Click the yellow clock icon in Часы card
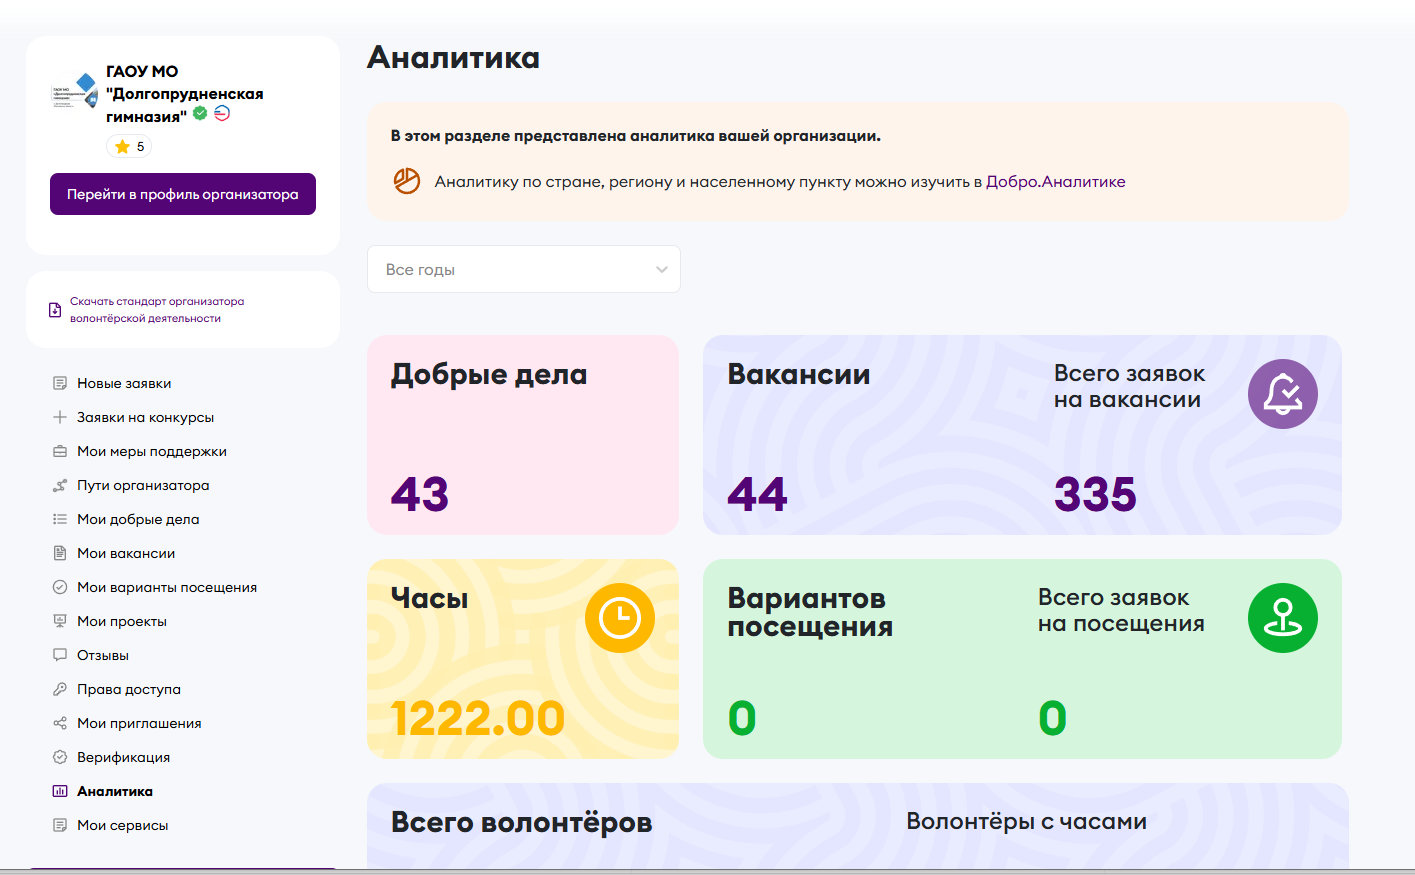Image resolution: width=1415 pixels, height=875 pixels. (x=619, y=618)
